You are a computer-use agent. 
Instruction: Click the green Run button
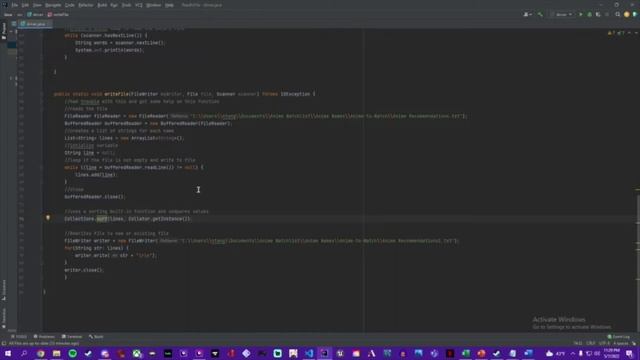click(581, 15)
